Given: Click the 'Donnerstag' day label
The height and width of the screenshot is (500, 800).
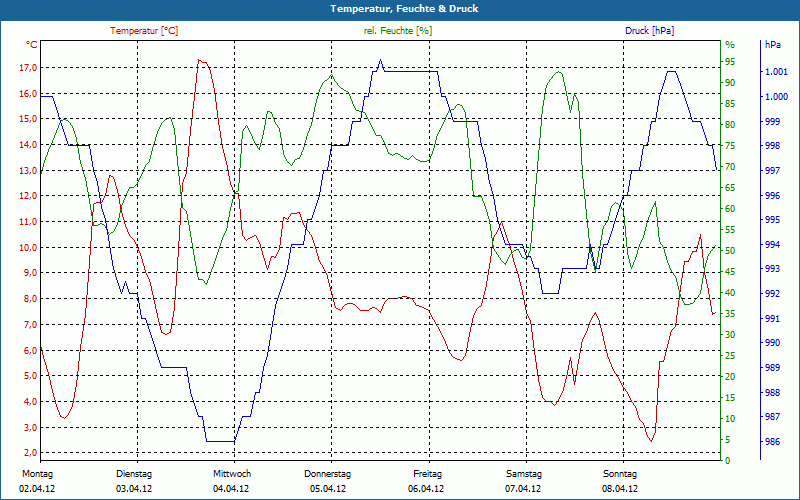Looking at the screenshot, I should [328, 474].
